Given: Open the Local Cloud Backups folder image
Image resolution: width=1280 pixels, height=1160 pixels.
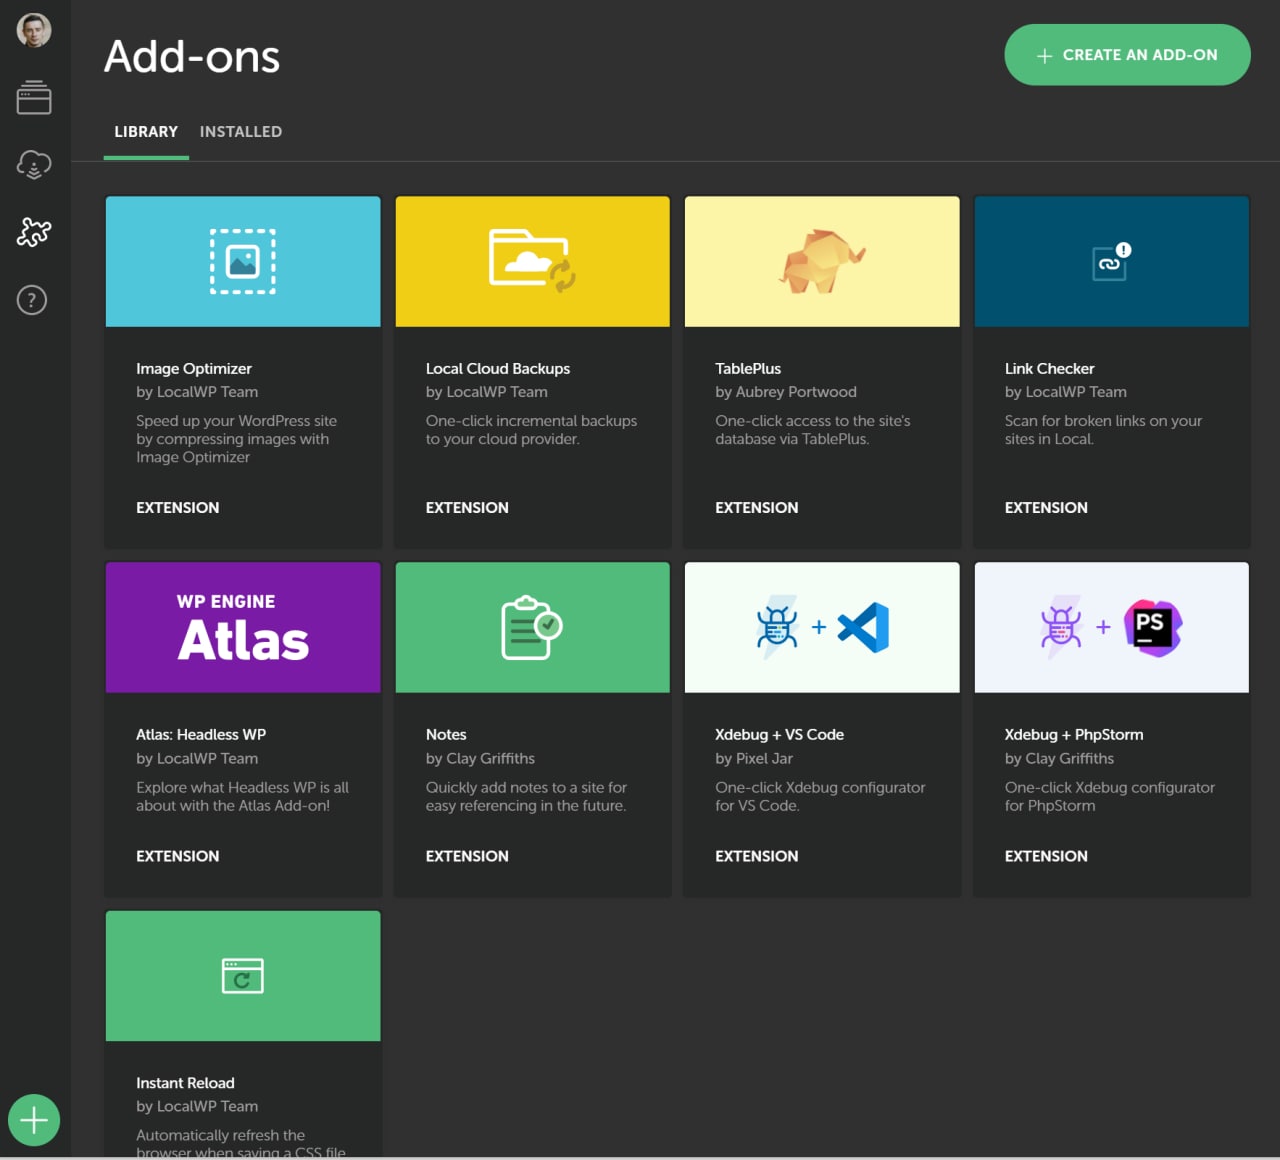Looking at the screenshot, I should (532, 261).
